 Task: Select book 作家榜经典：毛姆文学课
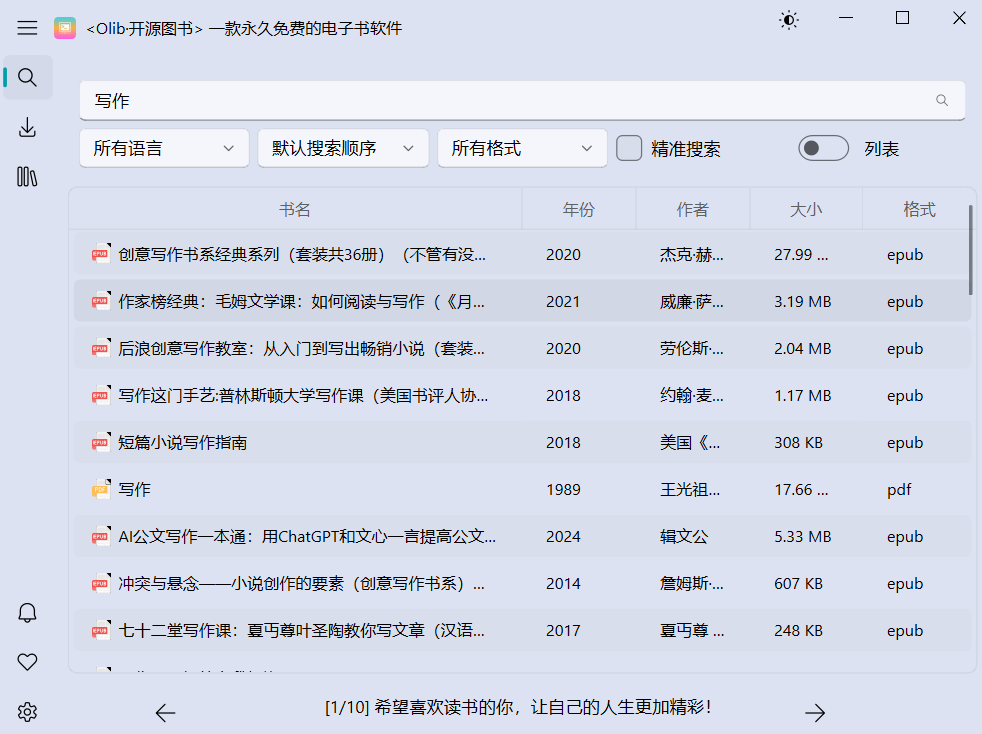point(301,301)
